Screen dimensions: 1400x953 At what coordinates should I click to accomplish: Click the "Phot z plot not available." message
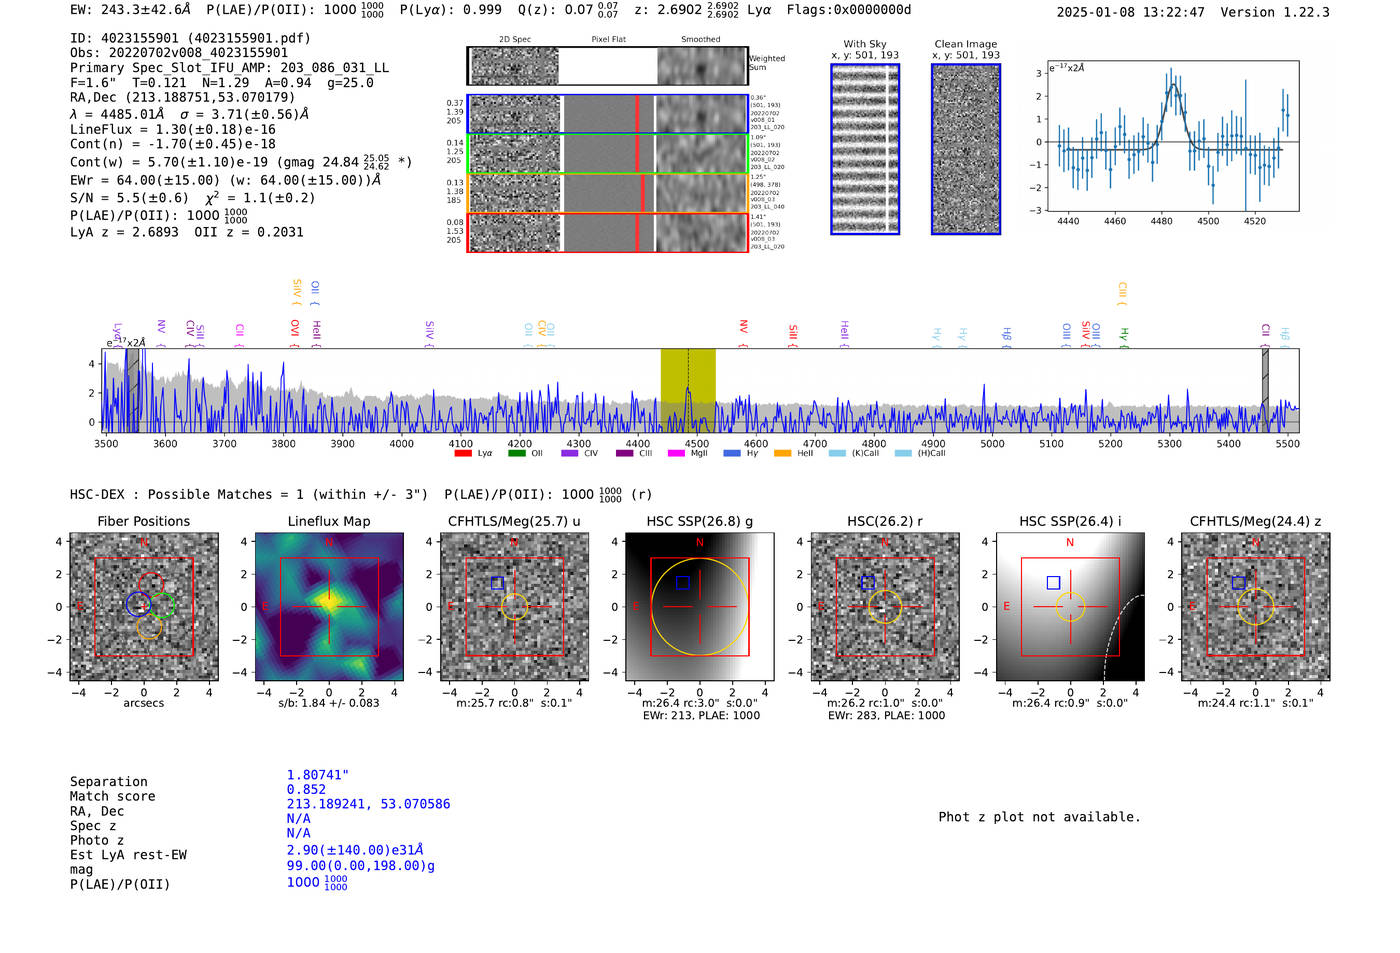click(x=1039, y=817)
